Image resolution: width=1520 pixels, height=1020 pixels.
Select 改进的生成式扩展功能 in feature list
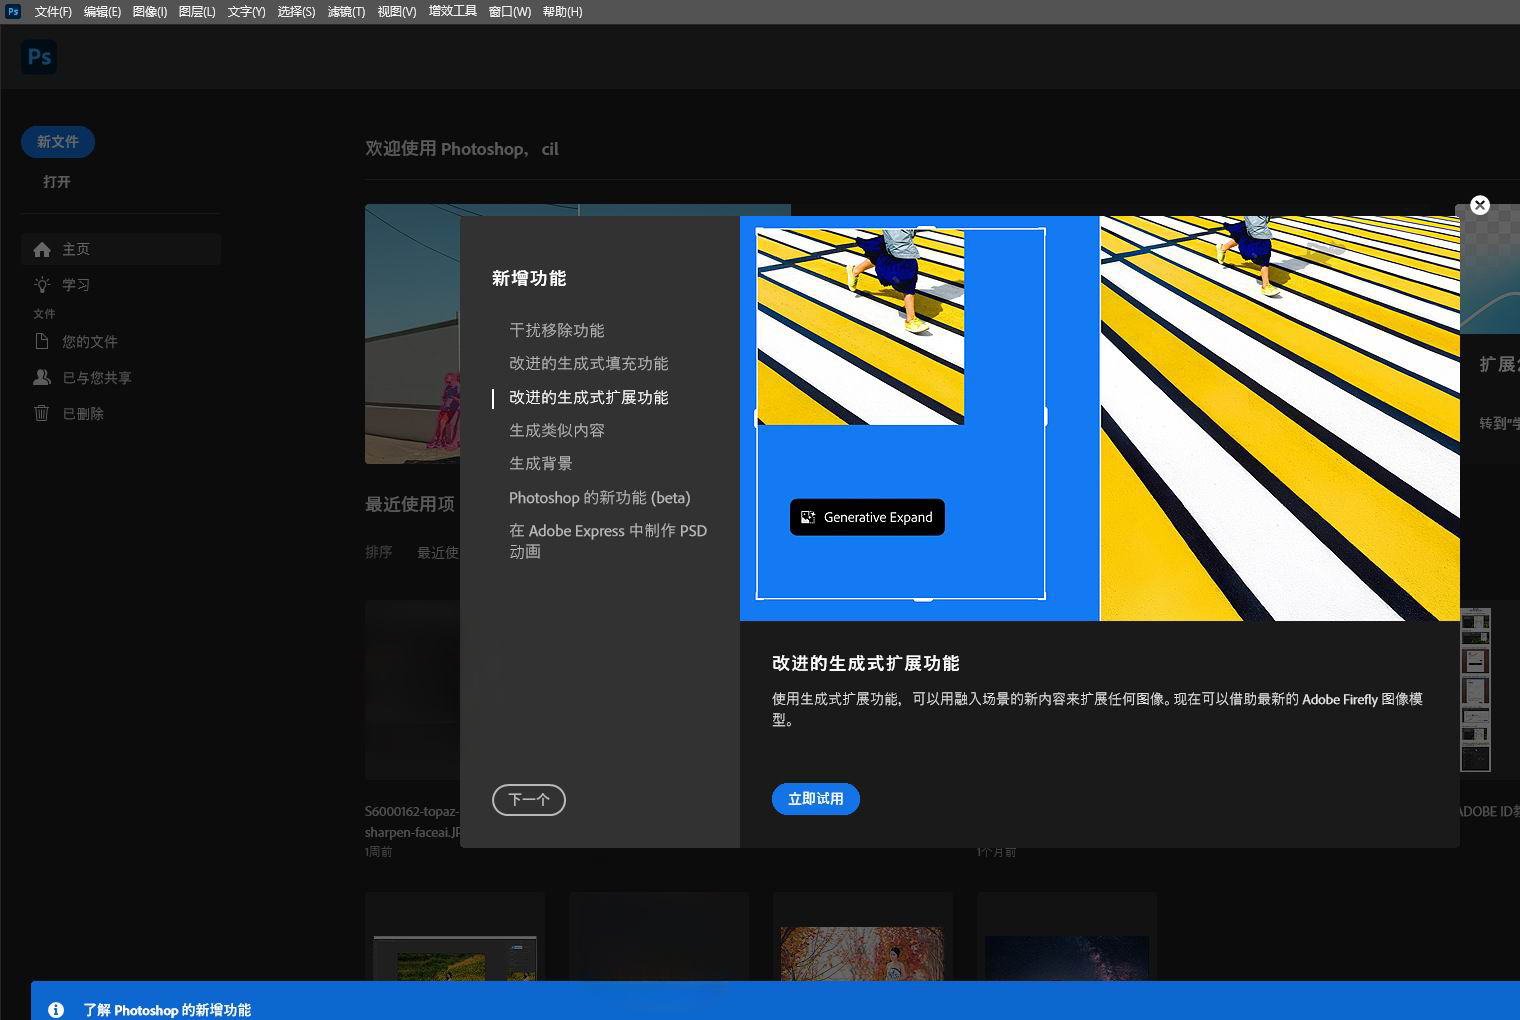tap(589, 397)
